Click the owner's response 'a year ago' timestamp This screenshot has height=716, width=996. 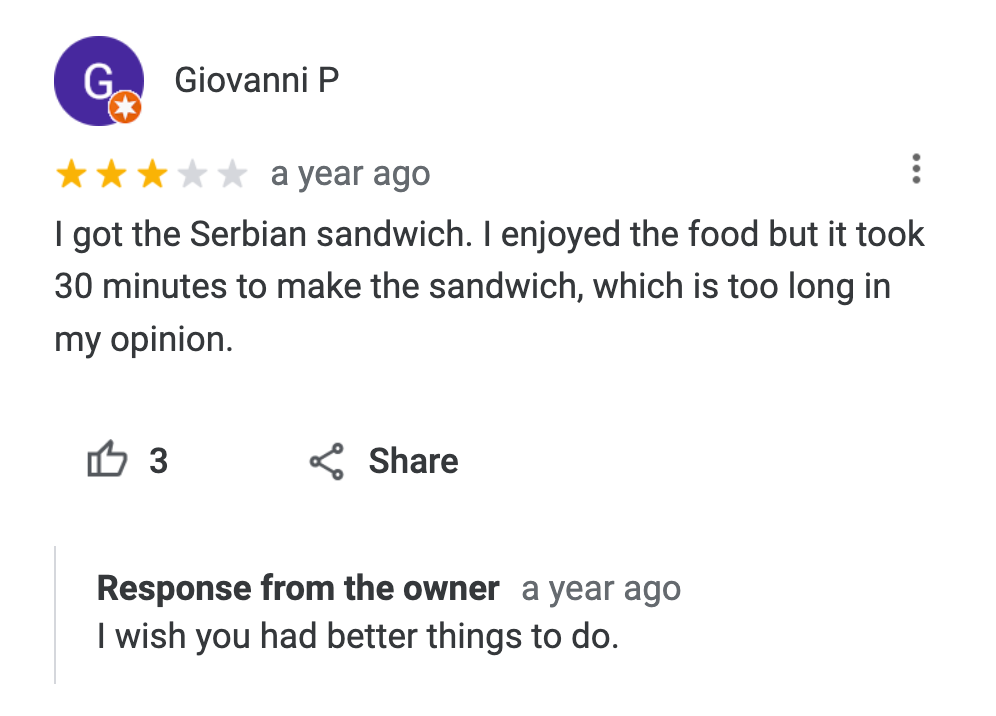click(x=601, y=589)
